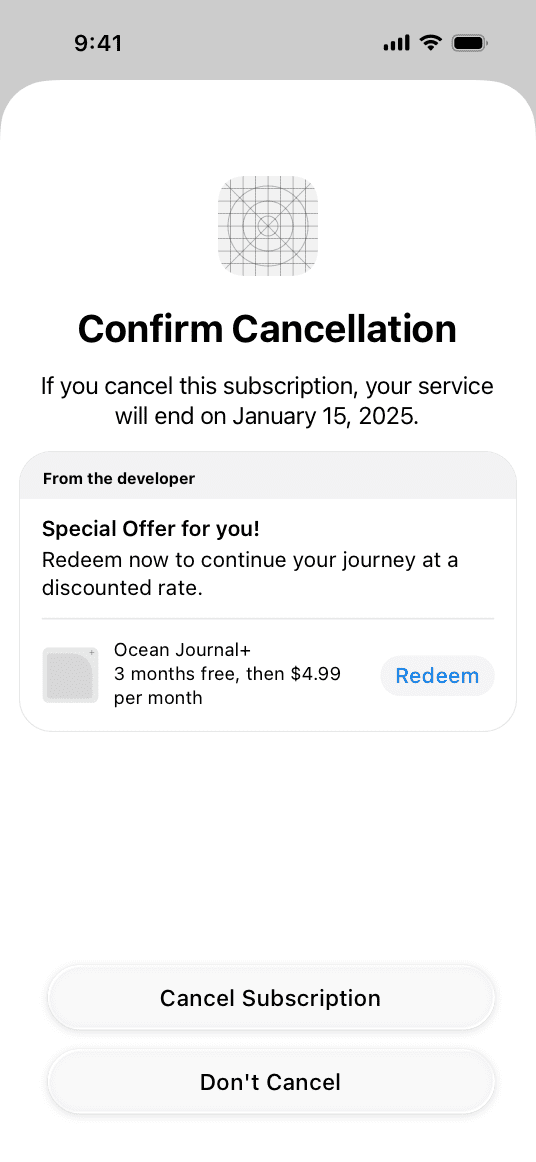The height and width of the screenshot is (1162, 536).
Task: Tap the cellular signal bars icon
Action: pyautogui.click(x=396, y=43)
